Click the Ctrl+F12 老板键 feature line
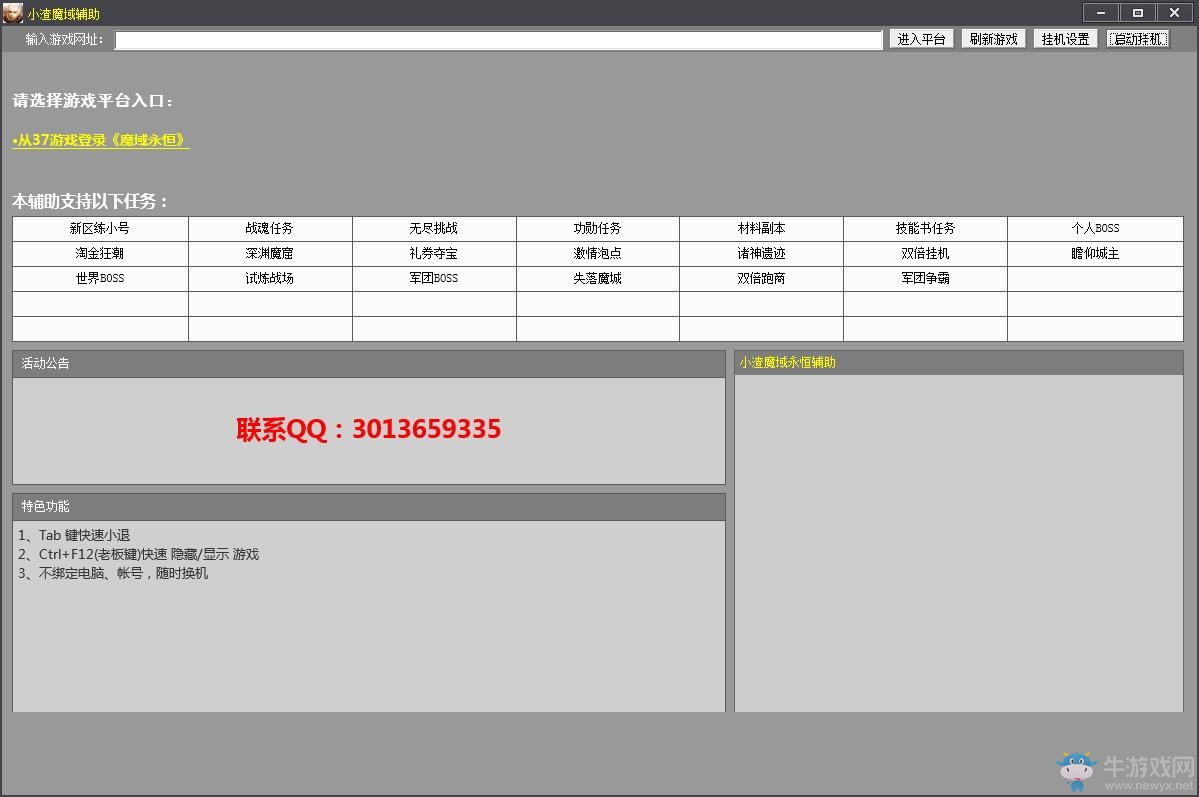The width and height of the screenshot is (1199, 797). (x=138, y=555)
